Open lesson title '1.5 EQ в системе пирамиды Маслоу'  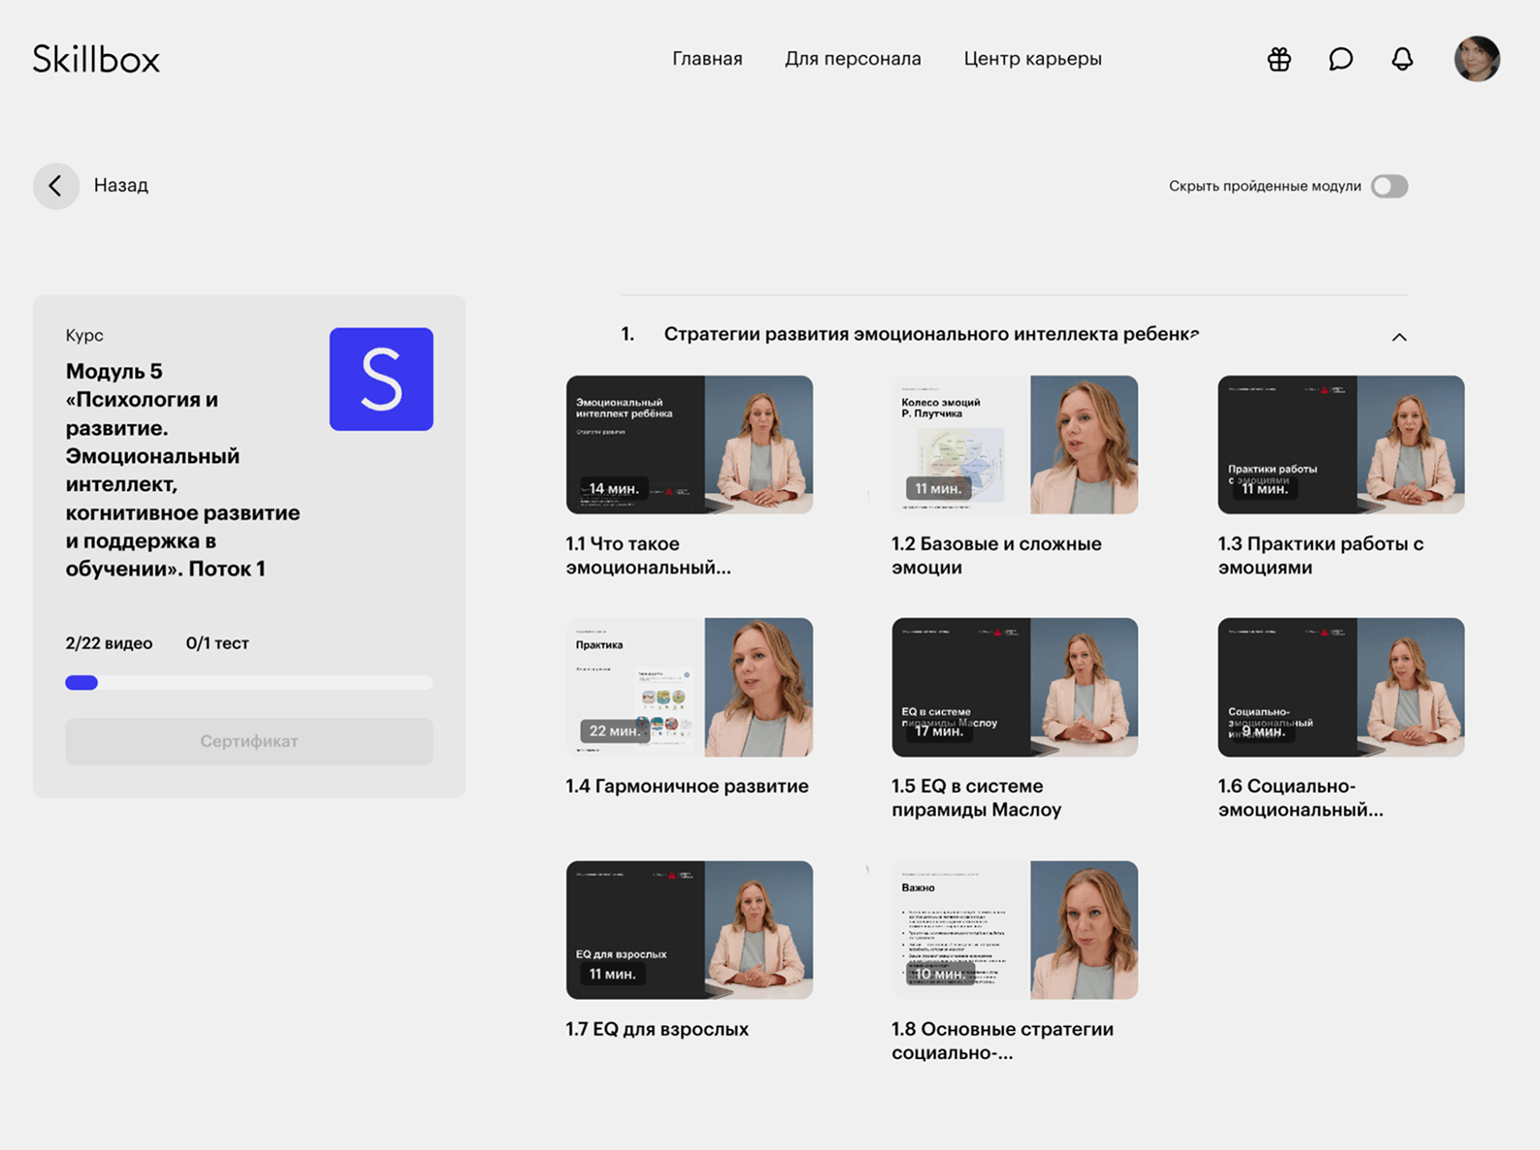[x=975, y=798]
